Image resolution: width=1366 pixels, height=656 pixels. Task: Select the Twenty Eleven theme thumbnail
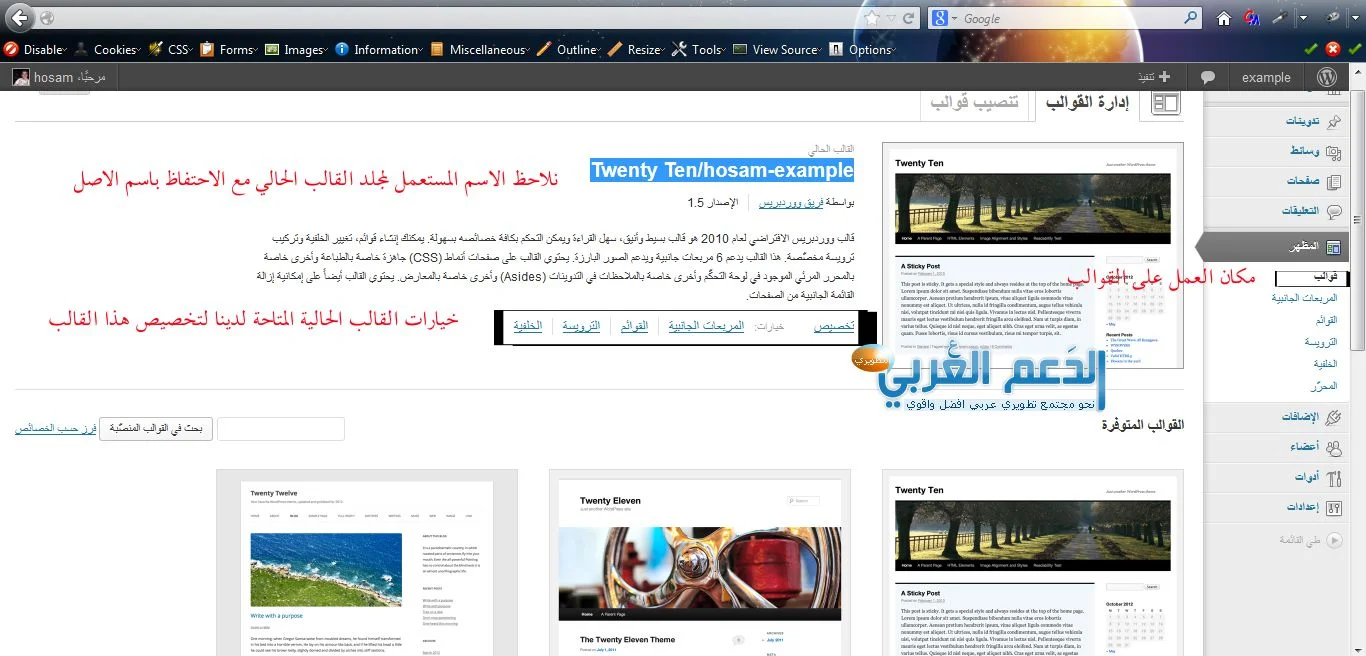699,560
